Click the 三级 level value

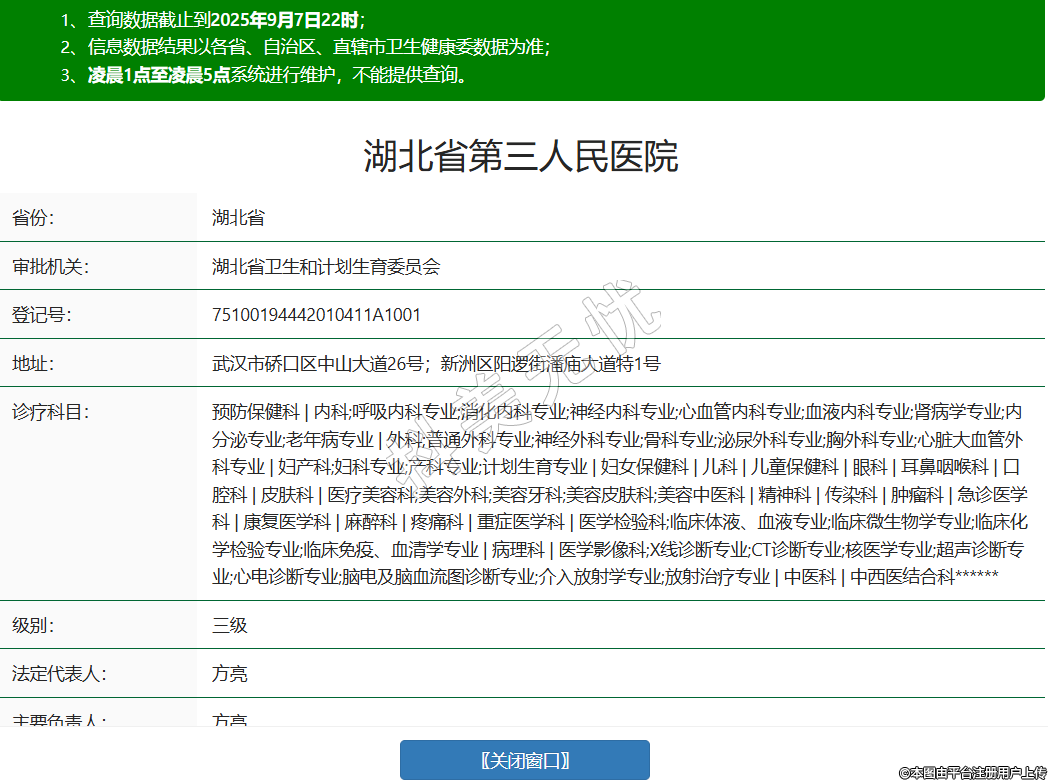pos(229,626)
